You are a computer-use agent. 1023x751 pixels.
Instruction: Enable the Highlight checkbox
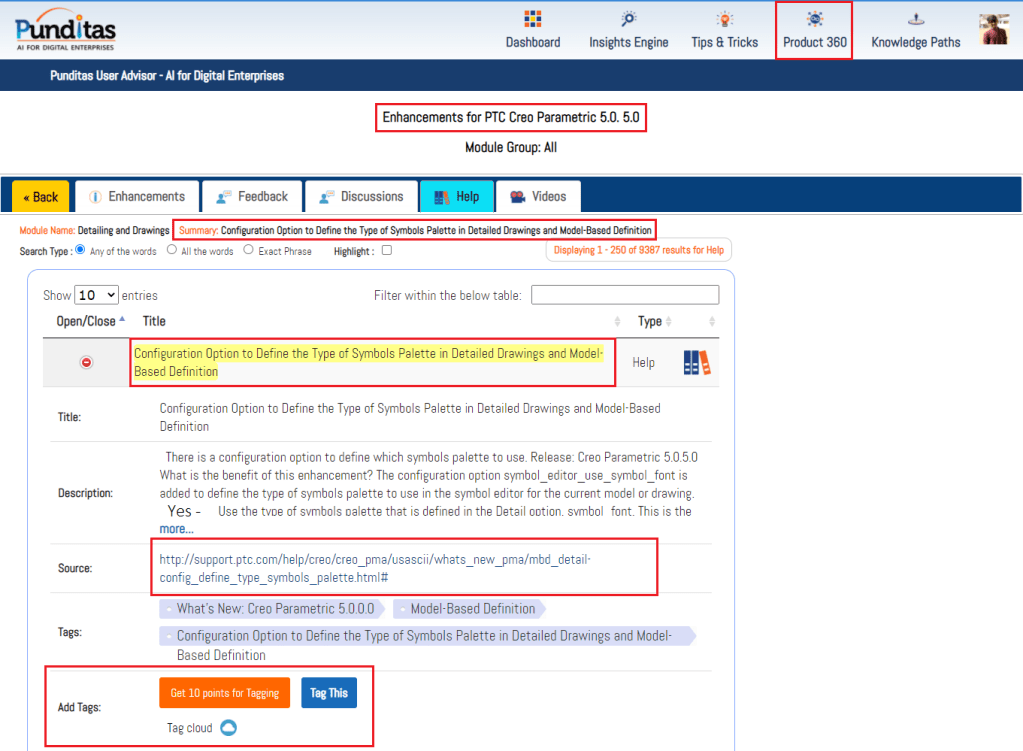pos(387,251)
